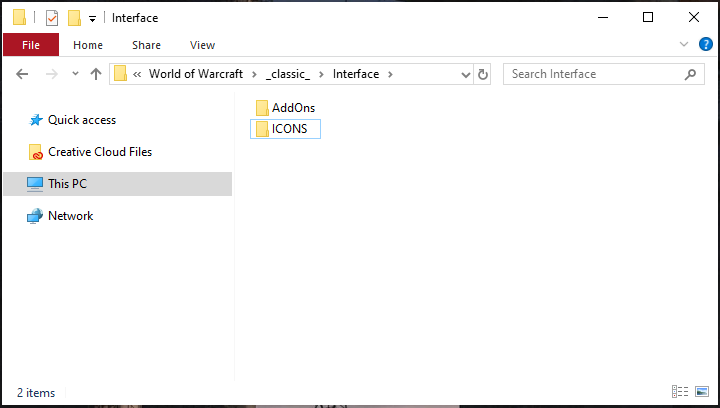This screenshot has height=408, width=720.
Task: Open the Customize Quick Access Toolbar dropdown
Action: 92,18
